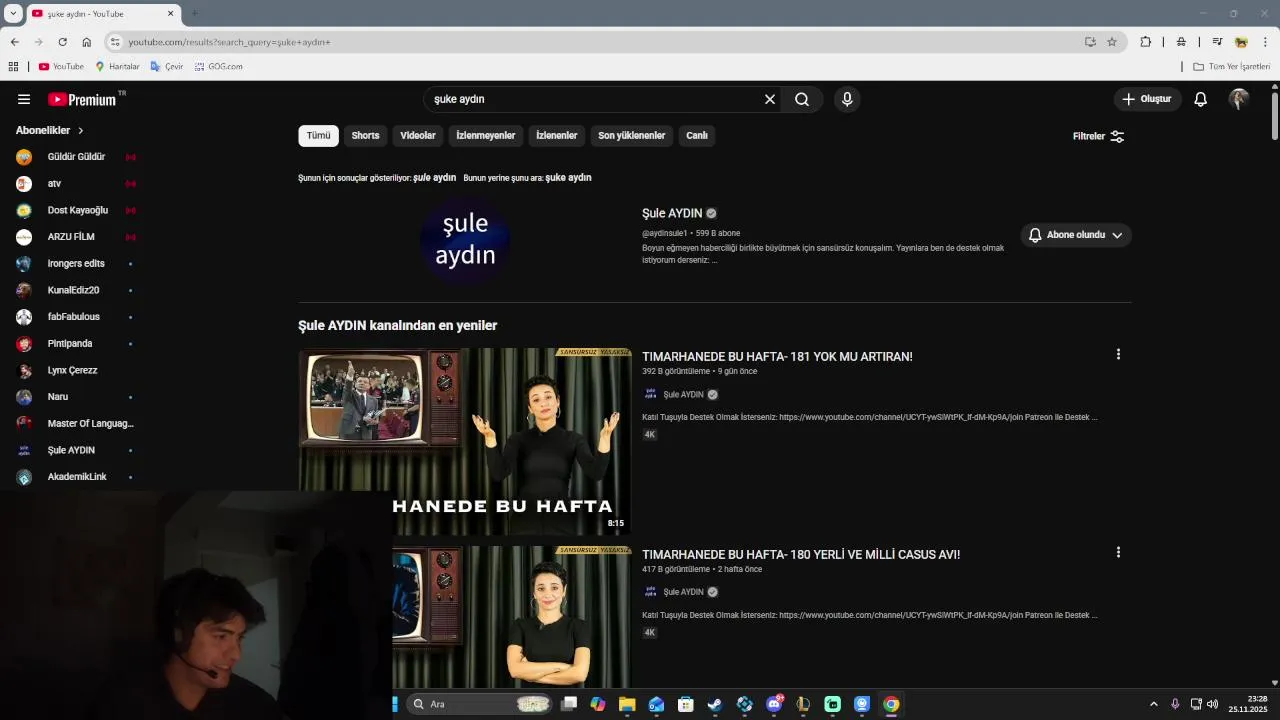
Task: Open Chrome extensions puzzle icon
Action: 1146,42
